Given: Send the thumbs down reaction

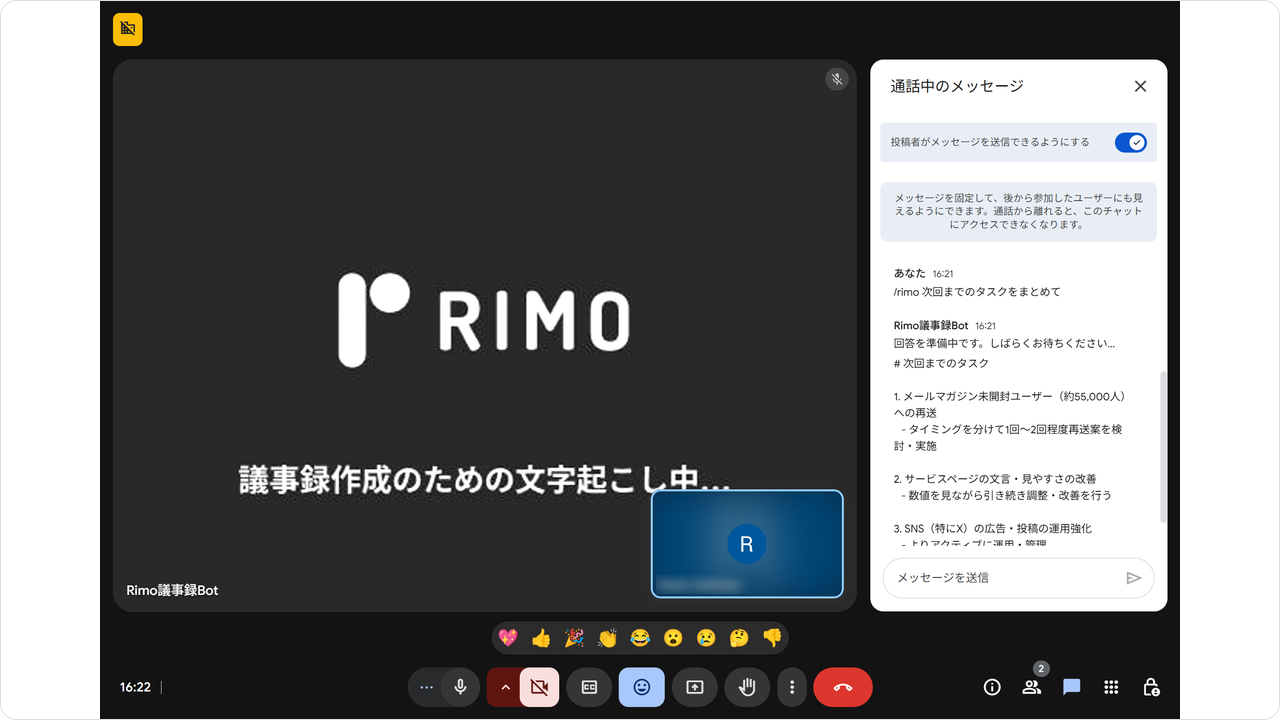Looking at the screenshot, I should pos(772,637).
